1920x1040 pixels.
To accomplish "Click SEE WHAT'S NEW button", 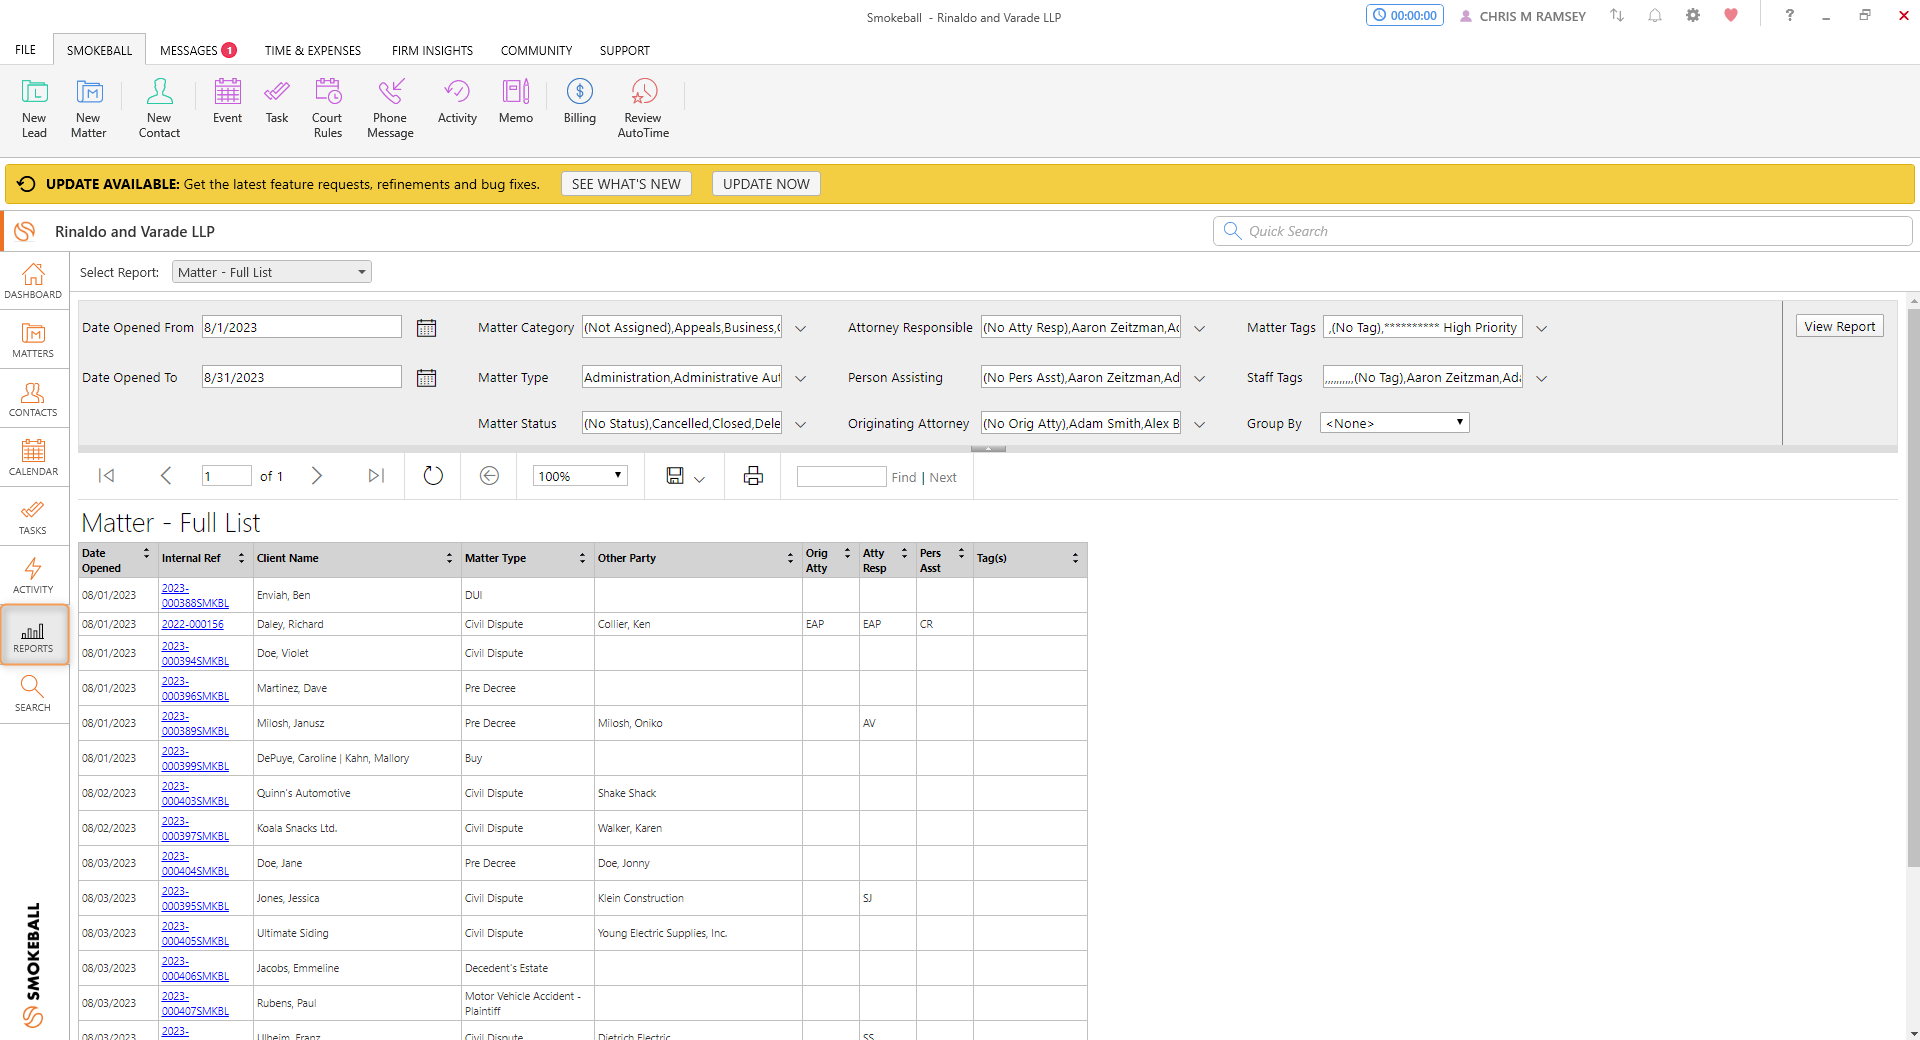I will click(x=626, y=184).
